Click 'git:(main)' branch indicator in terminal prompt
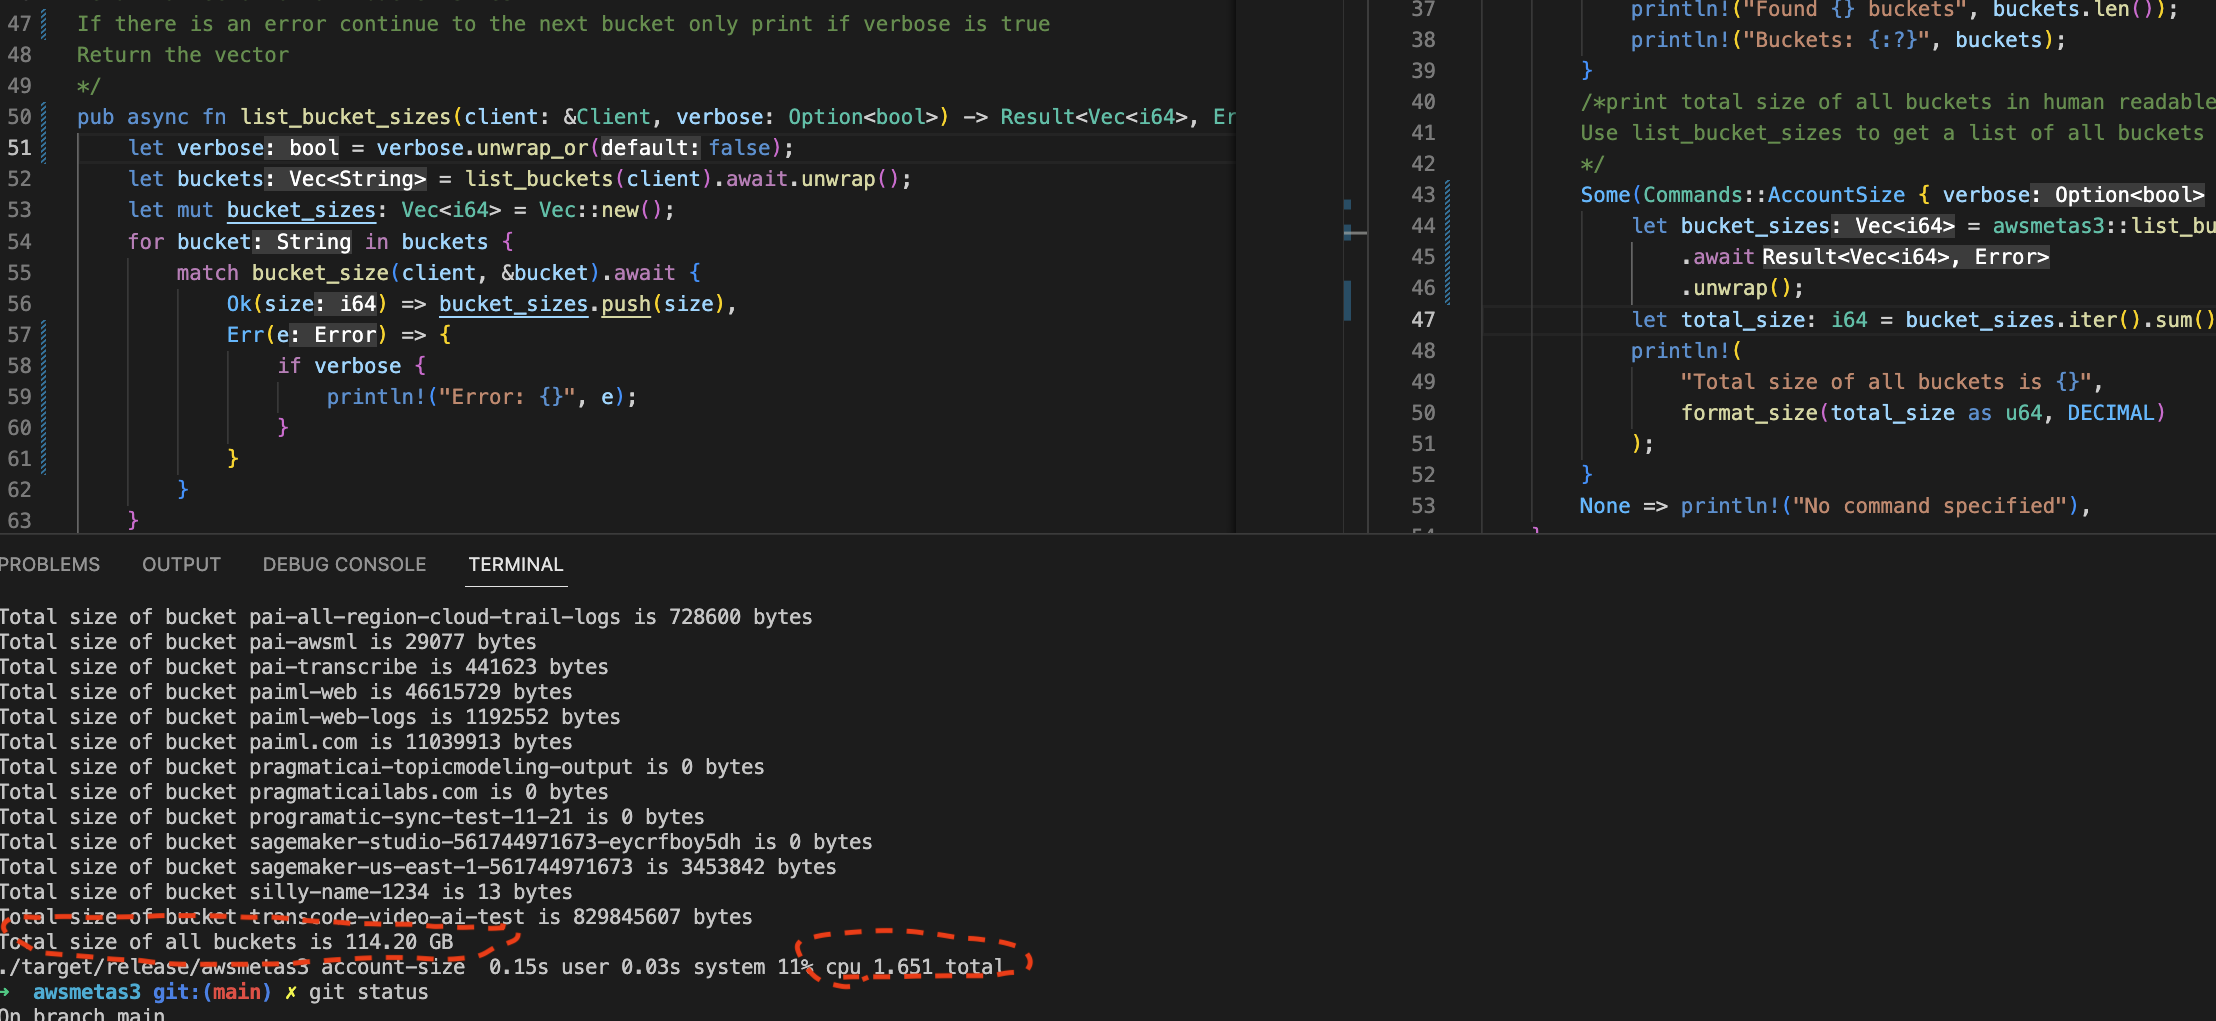Screen dimensions: 2216x1021 pos(212,992)
